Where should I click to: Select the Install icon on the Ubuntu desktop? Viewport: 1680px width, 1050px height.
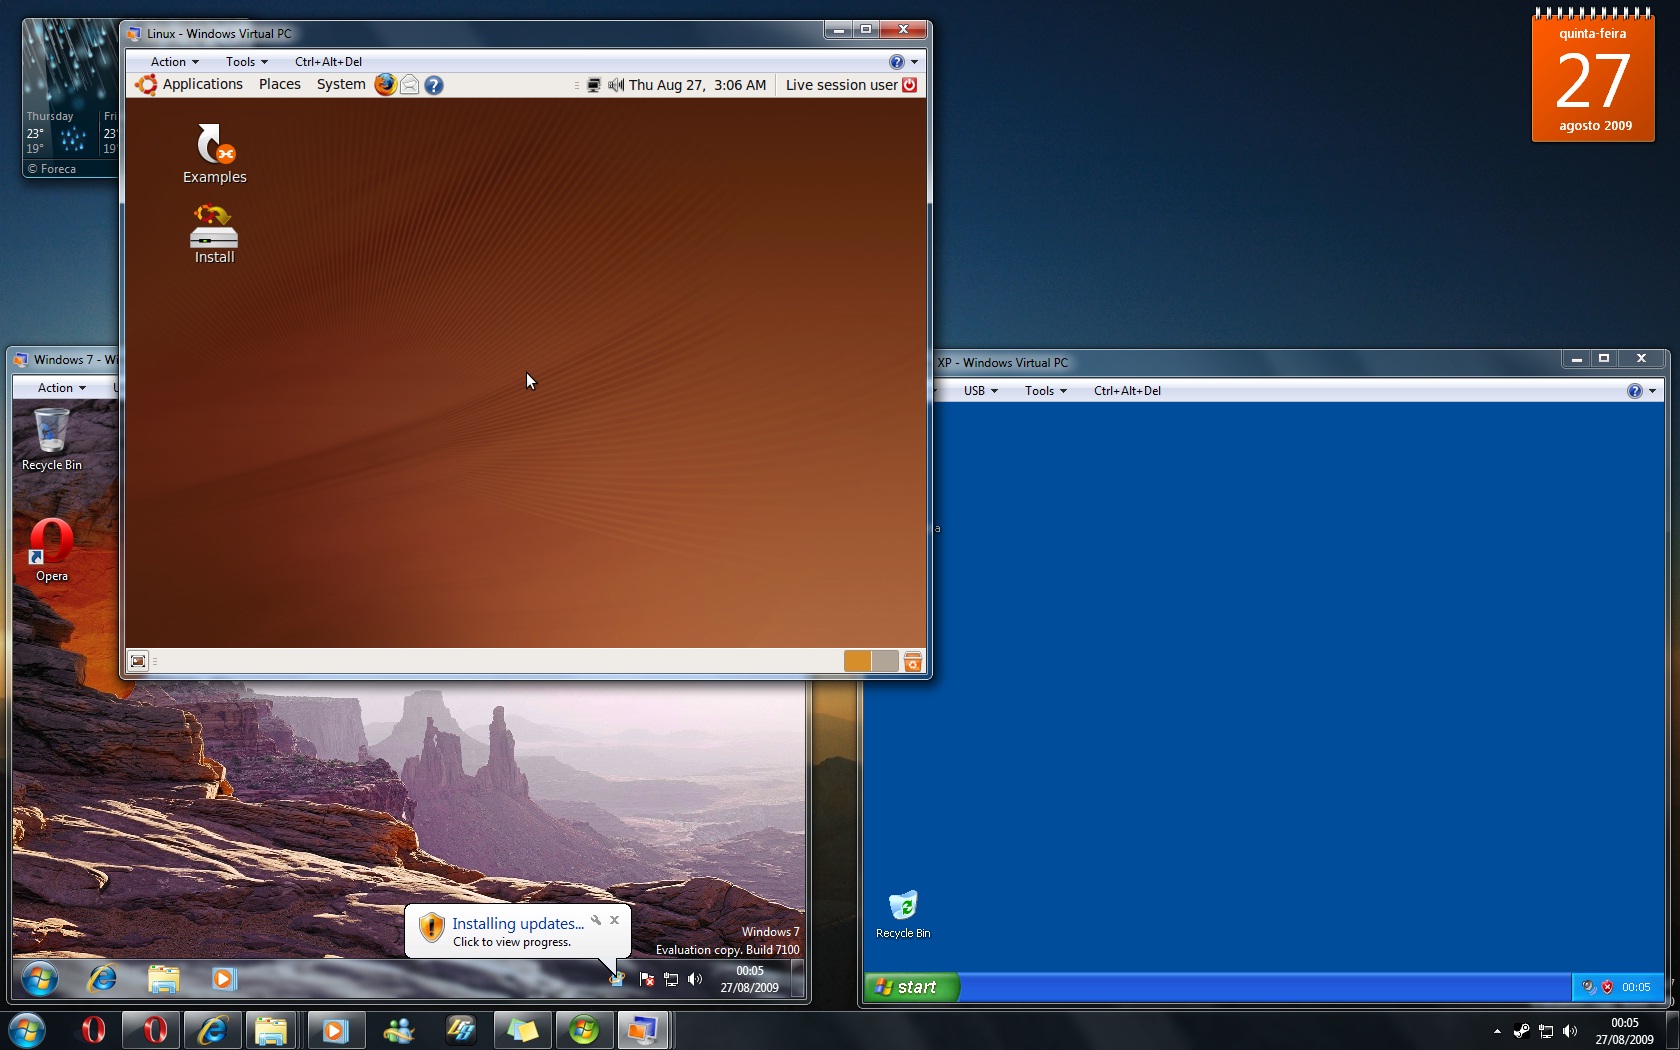tap(214, 234)
